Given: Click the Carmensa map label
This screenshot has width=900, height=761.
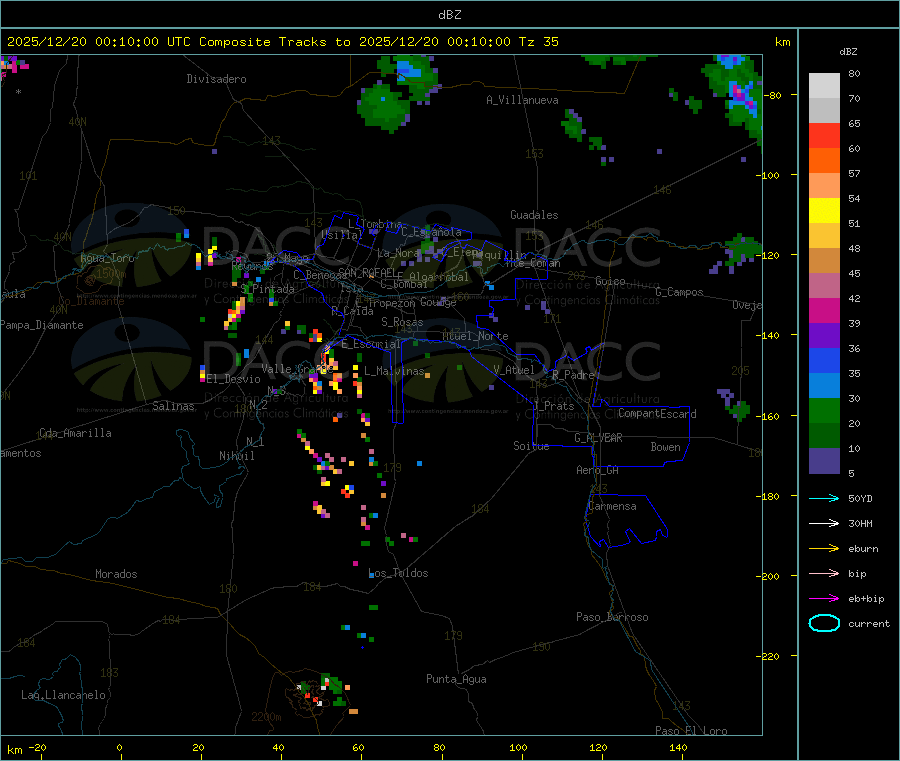Looking at the screenshot, I should click(612, 506).
